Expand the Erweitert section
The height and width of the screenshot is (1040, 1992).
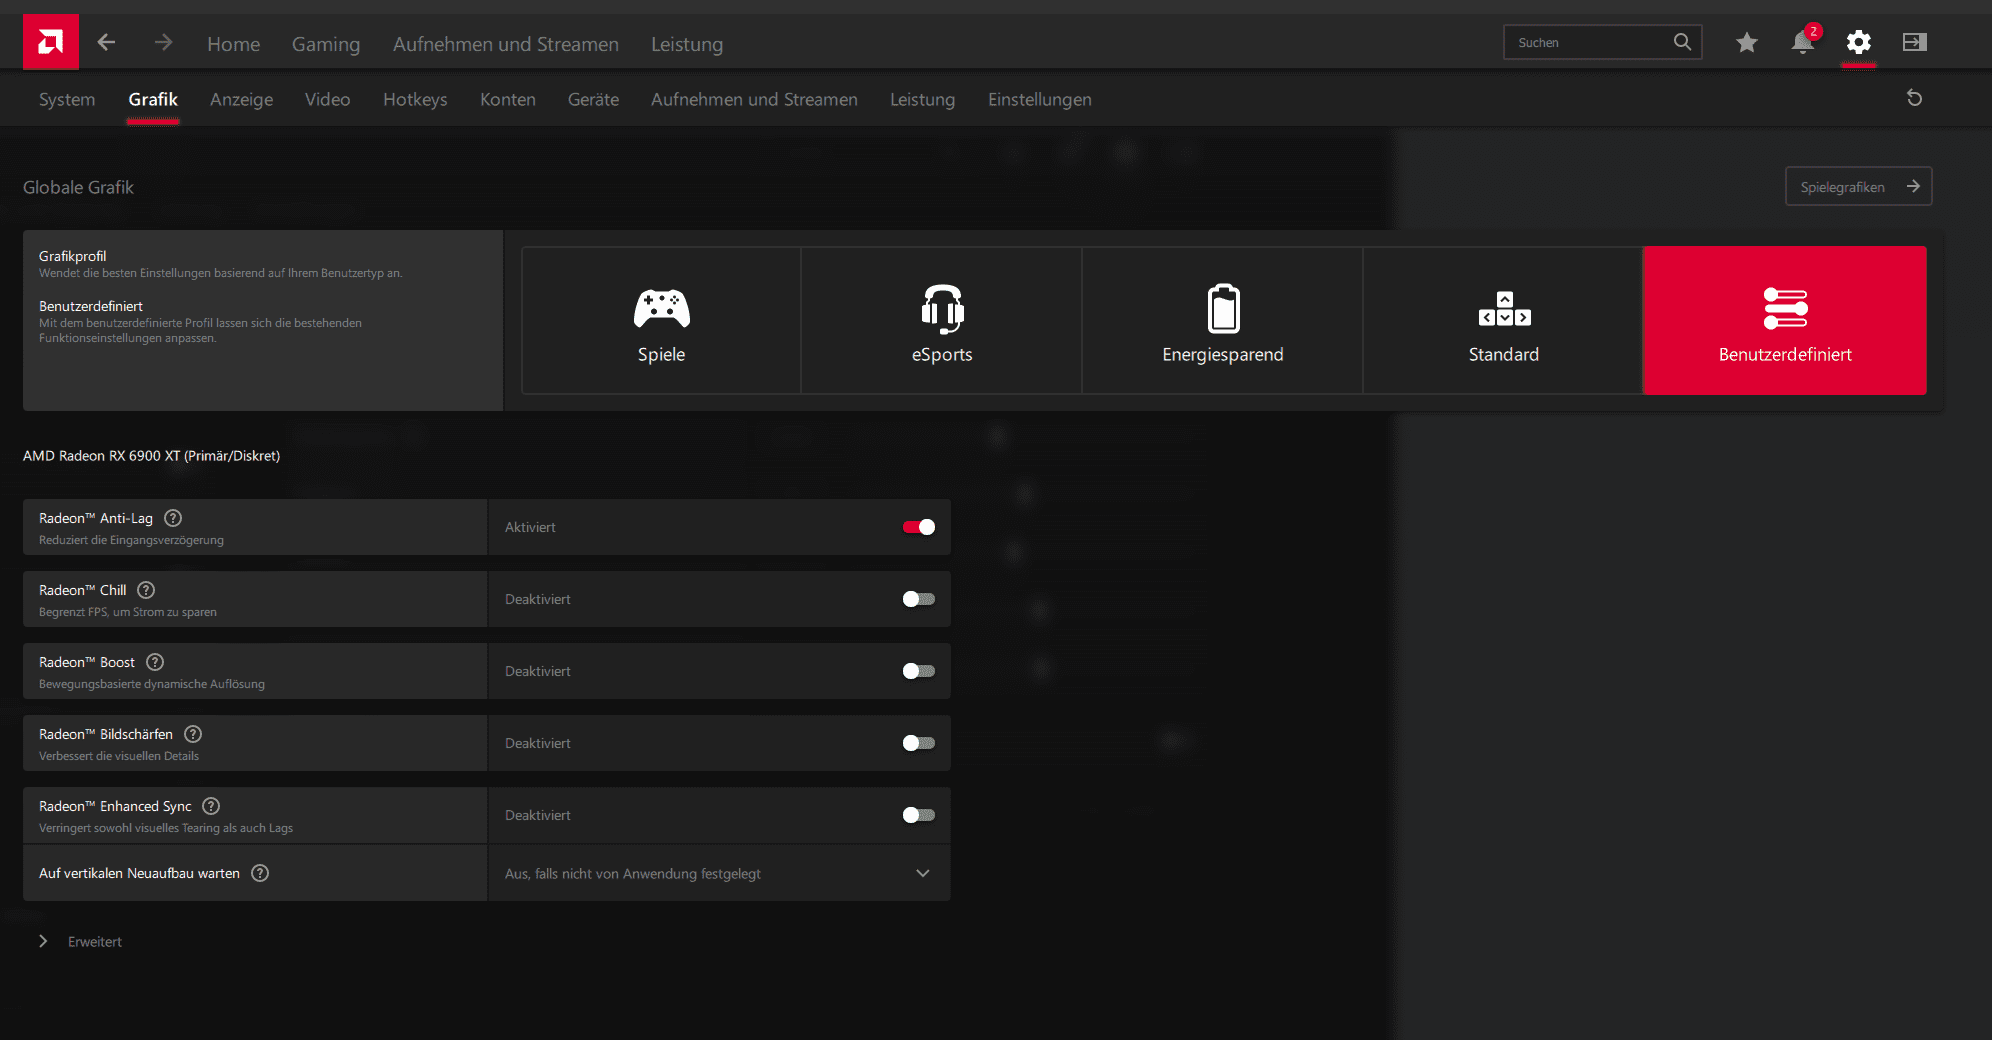coord(80,942)
